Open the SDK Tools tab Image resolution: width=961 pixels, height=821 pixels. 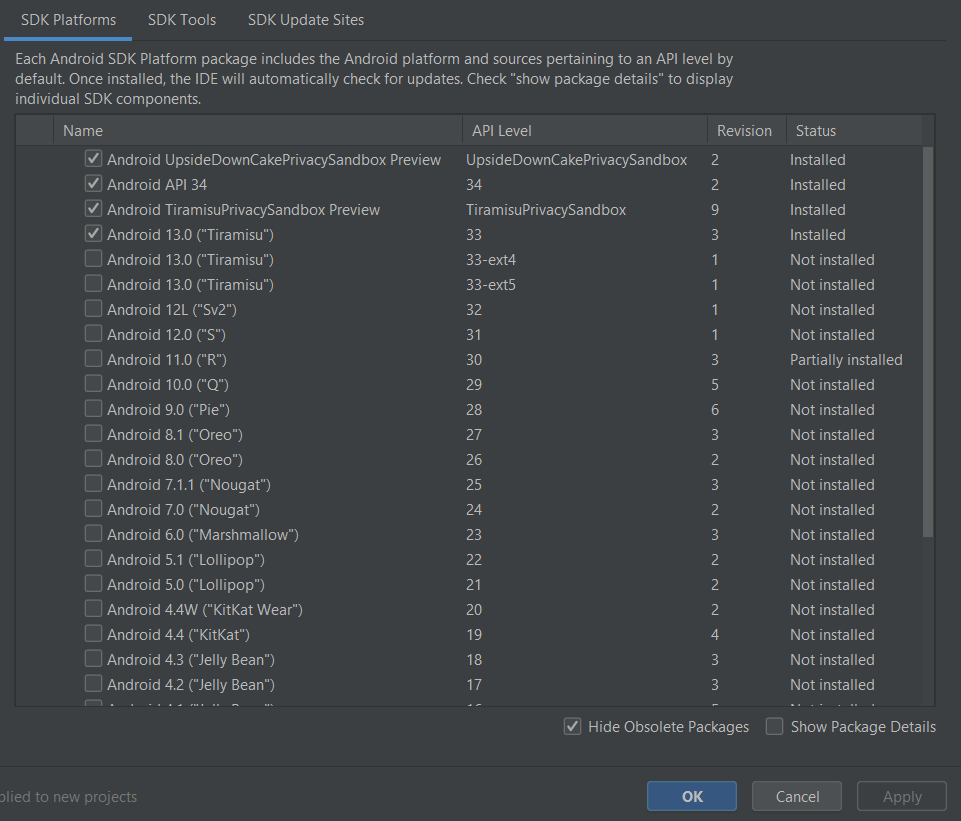[x=181, y=20]
